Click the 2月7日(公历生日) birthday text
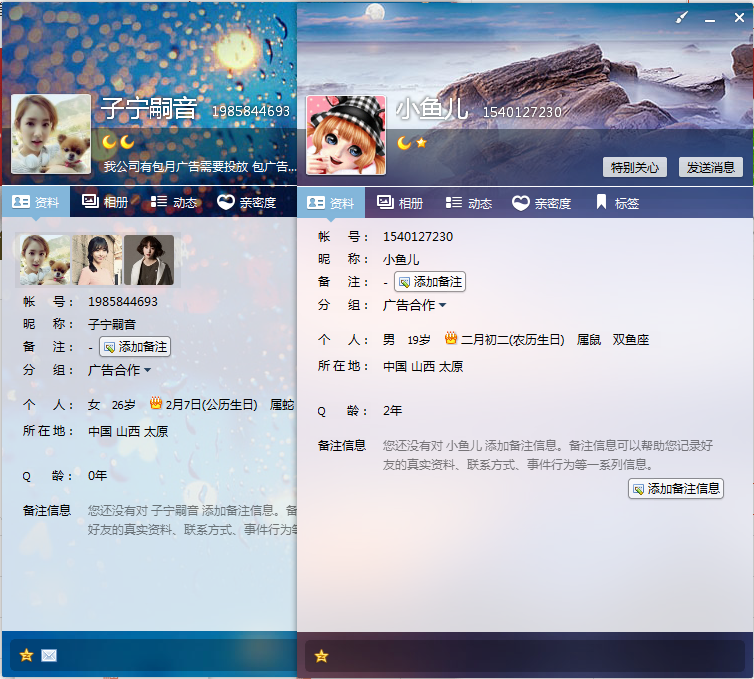The image size is (754, 679). point(212,405)
